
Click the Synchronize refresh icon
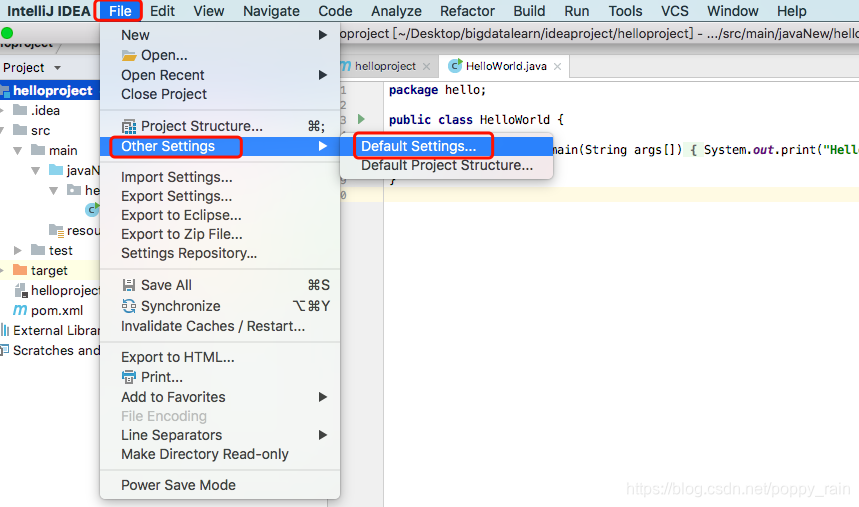point(129,306)
